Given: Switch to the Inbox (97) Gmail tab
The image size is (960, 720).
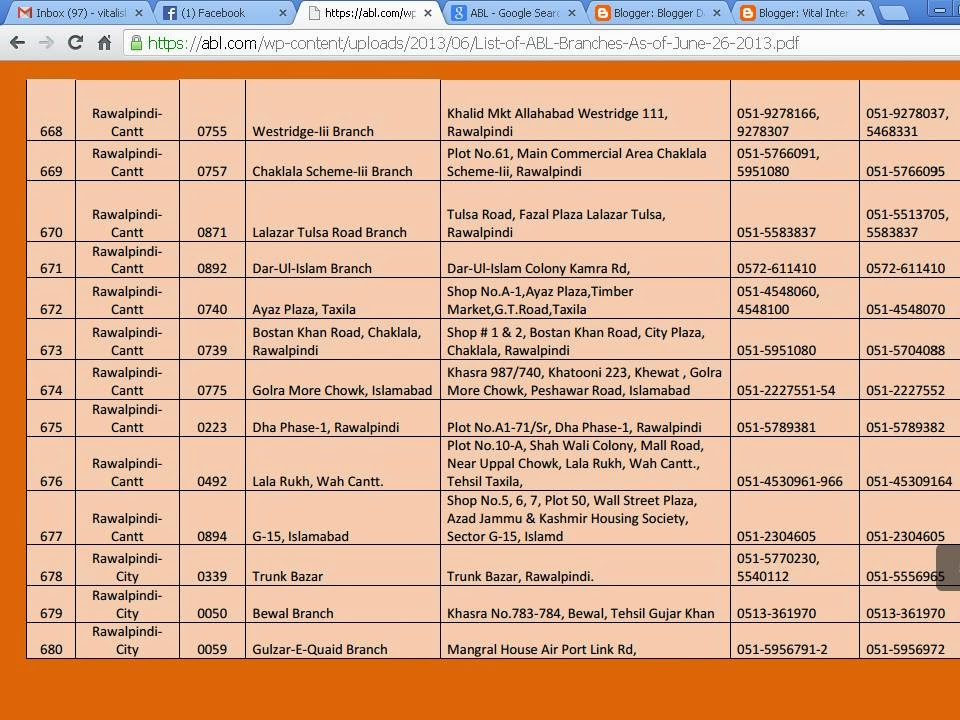Looking at the screenshot, I should pyautogui.click(x=80, y=13).
